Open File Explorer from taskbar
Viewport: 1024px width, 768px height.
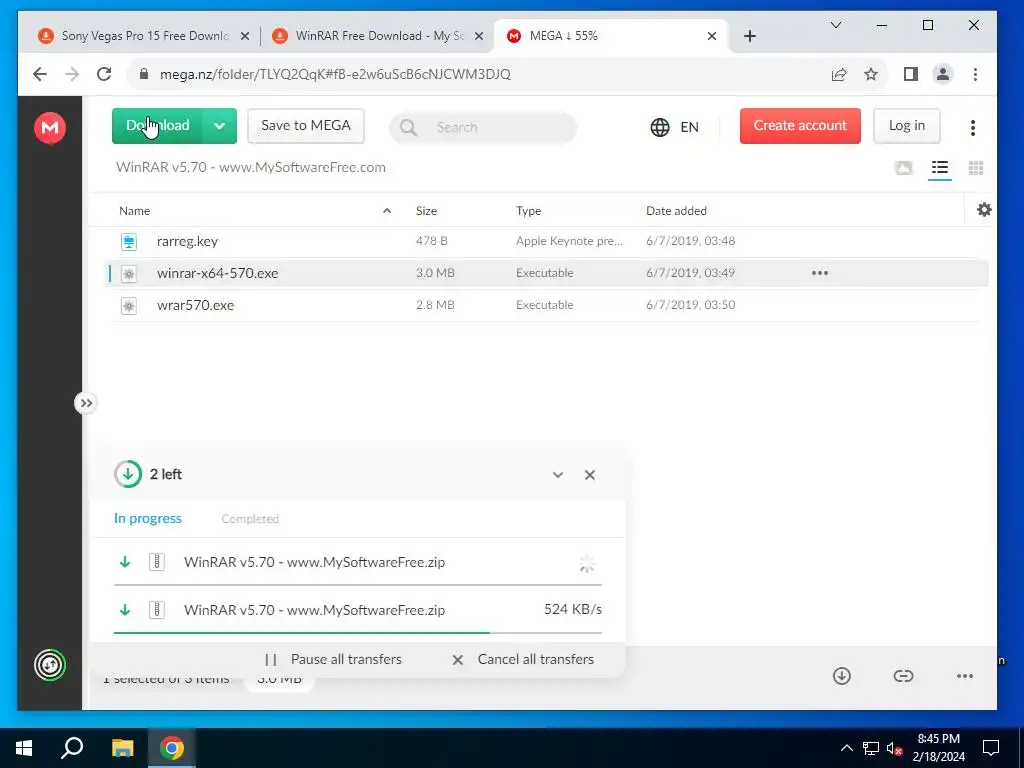122,748
